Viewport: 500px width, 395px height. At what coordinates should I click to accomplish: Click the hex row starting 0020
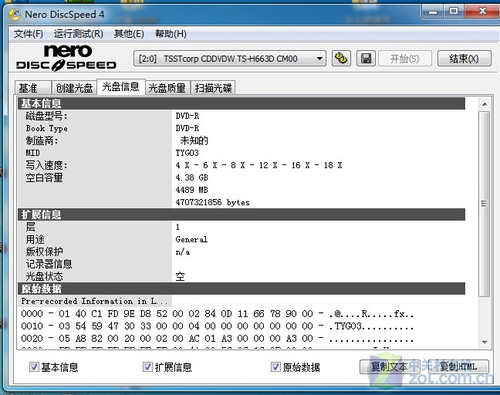[x=217, y=339]
